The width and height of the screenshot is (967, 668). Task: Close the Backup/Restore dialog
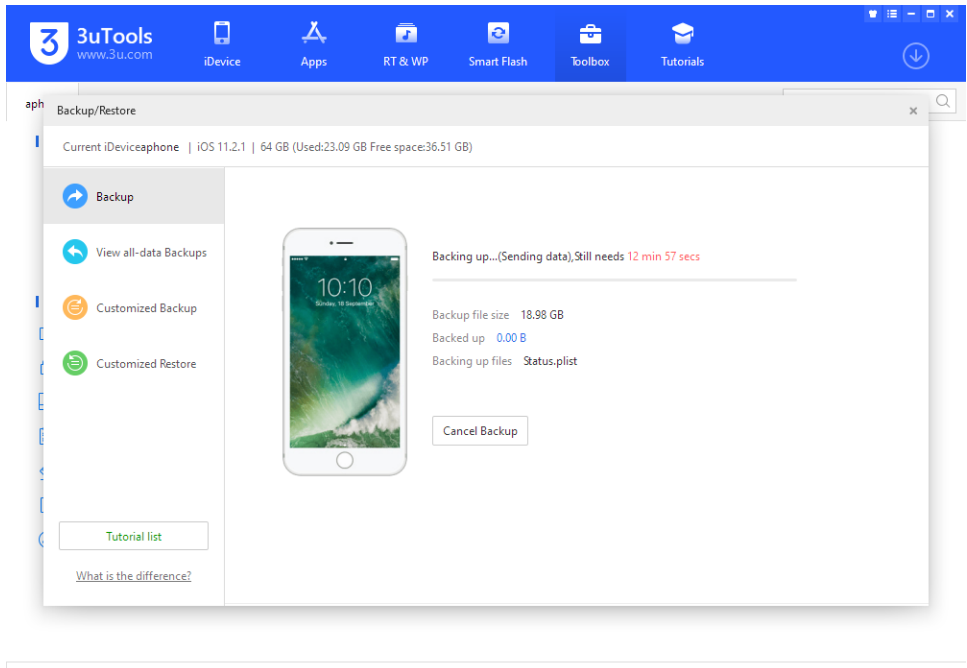912,111
